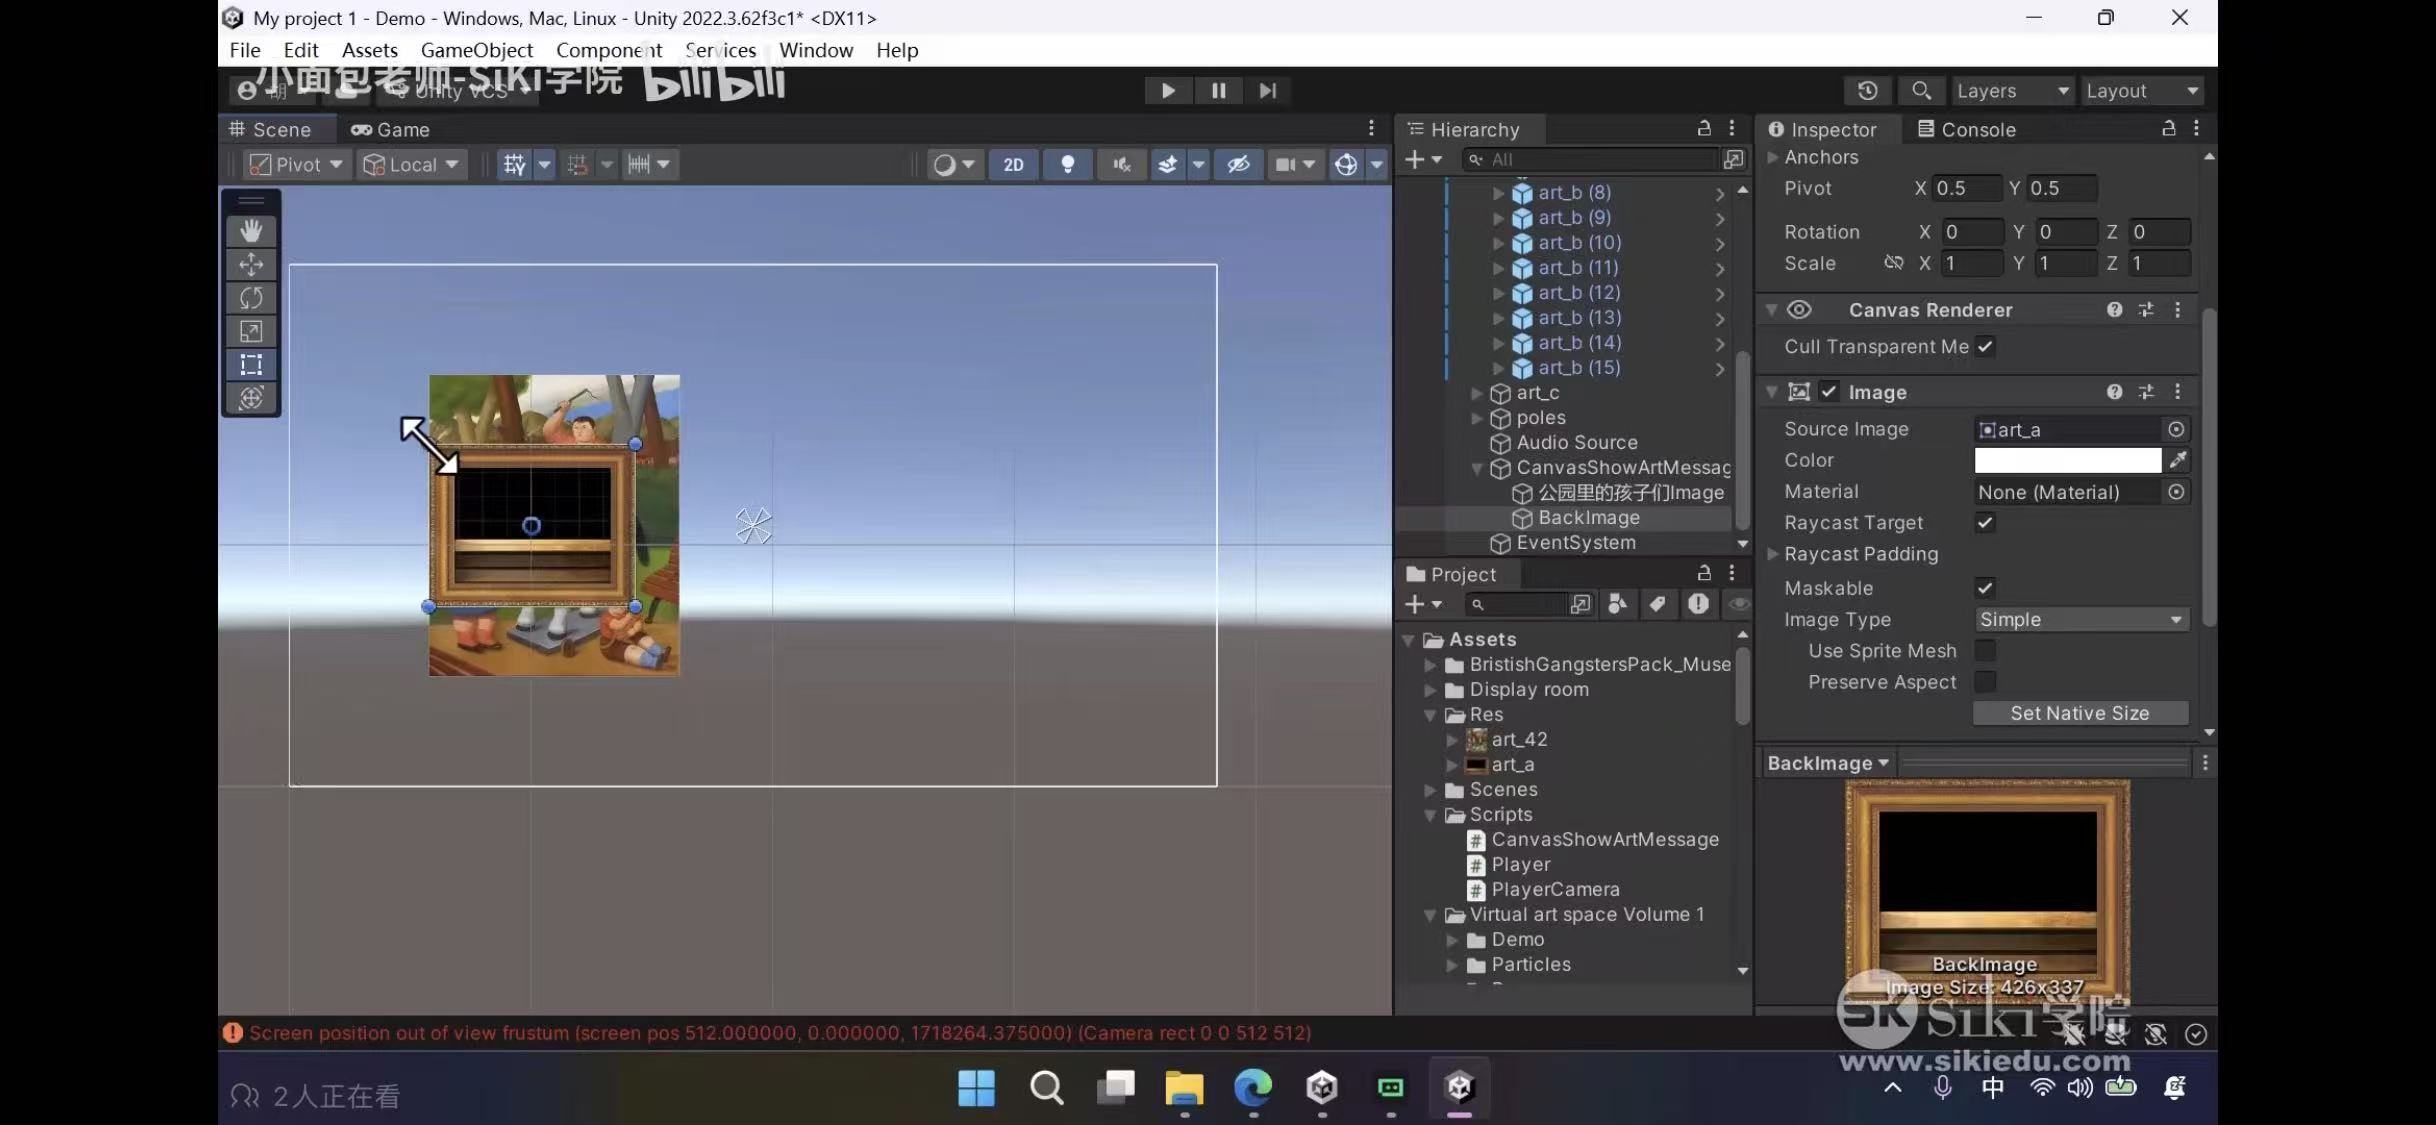Open the GameObject menu
The image size is (2436, 1125).
pyautogui.click(x=477, y=50)
